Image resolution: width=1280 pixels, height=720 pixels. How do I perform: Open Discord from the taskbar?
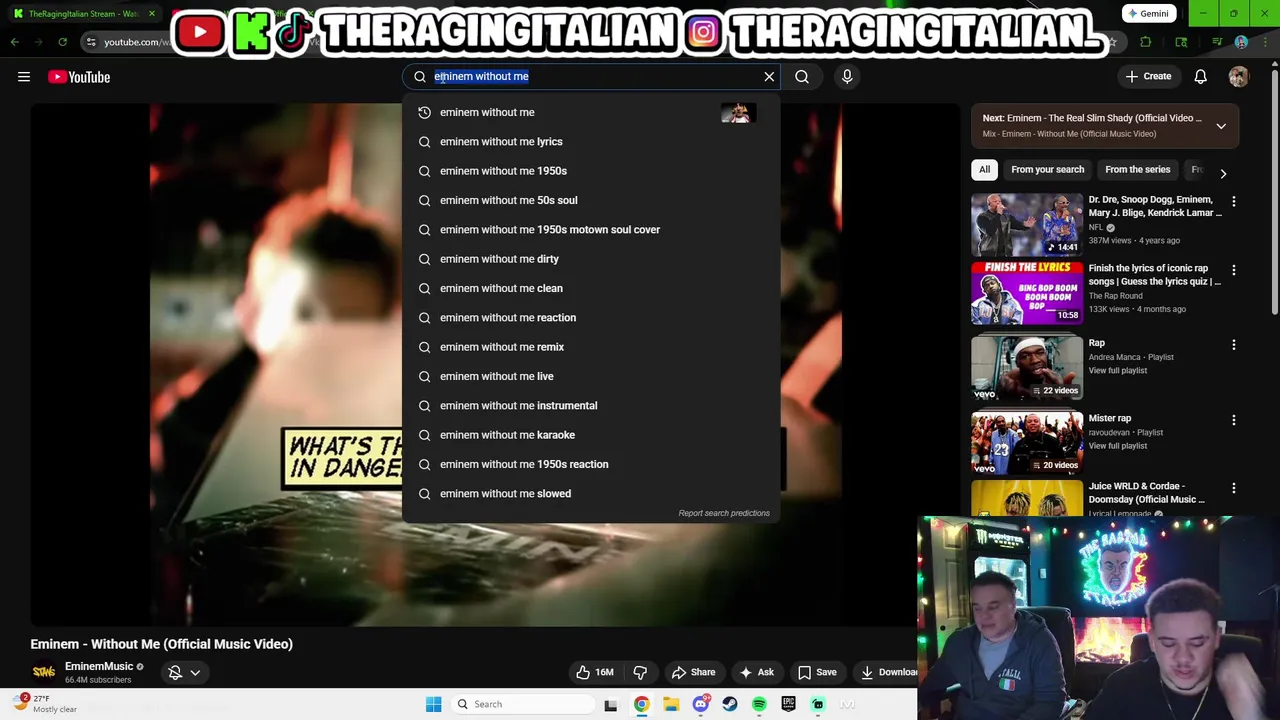(700, 704)
